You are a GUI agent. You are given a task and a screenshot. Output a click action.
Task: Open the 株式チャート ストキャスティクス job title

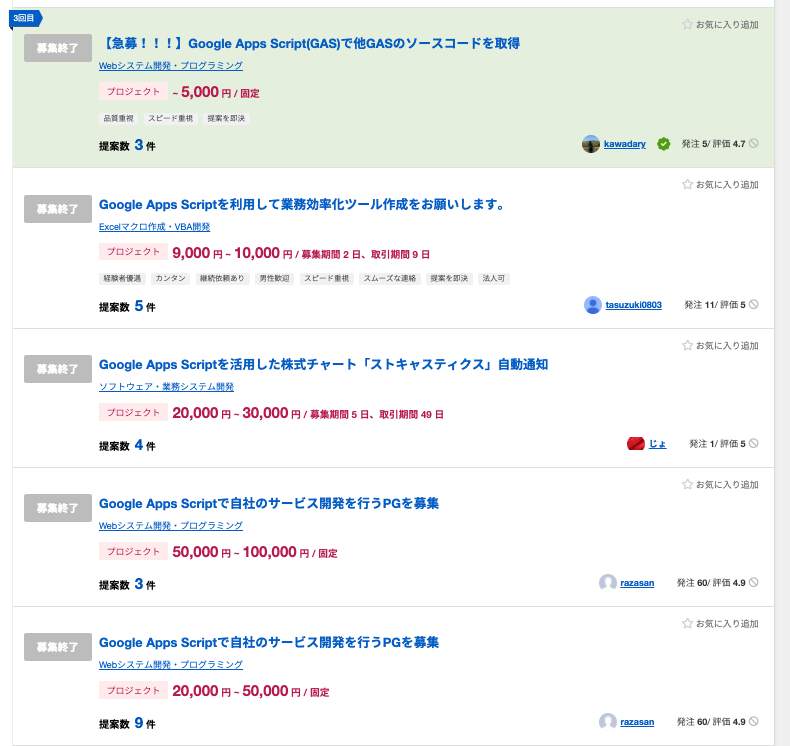click(323, 365)
